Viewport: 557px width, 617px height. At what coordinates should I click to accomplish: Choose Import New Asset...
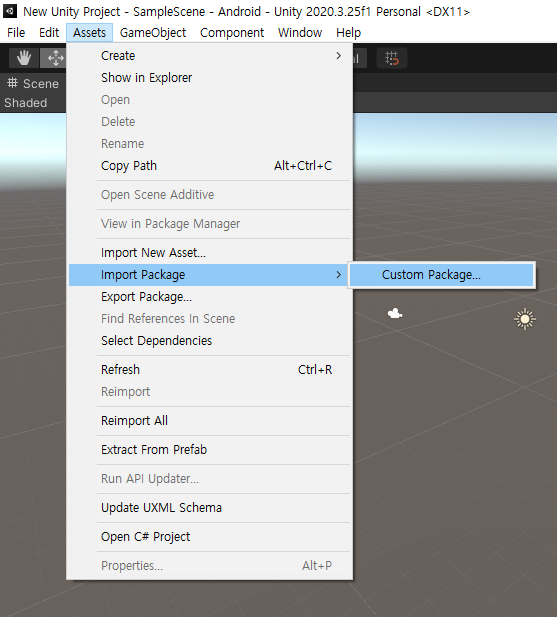coord(210,253)
